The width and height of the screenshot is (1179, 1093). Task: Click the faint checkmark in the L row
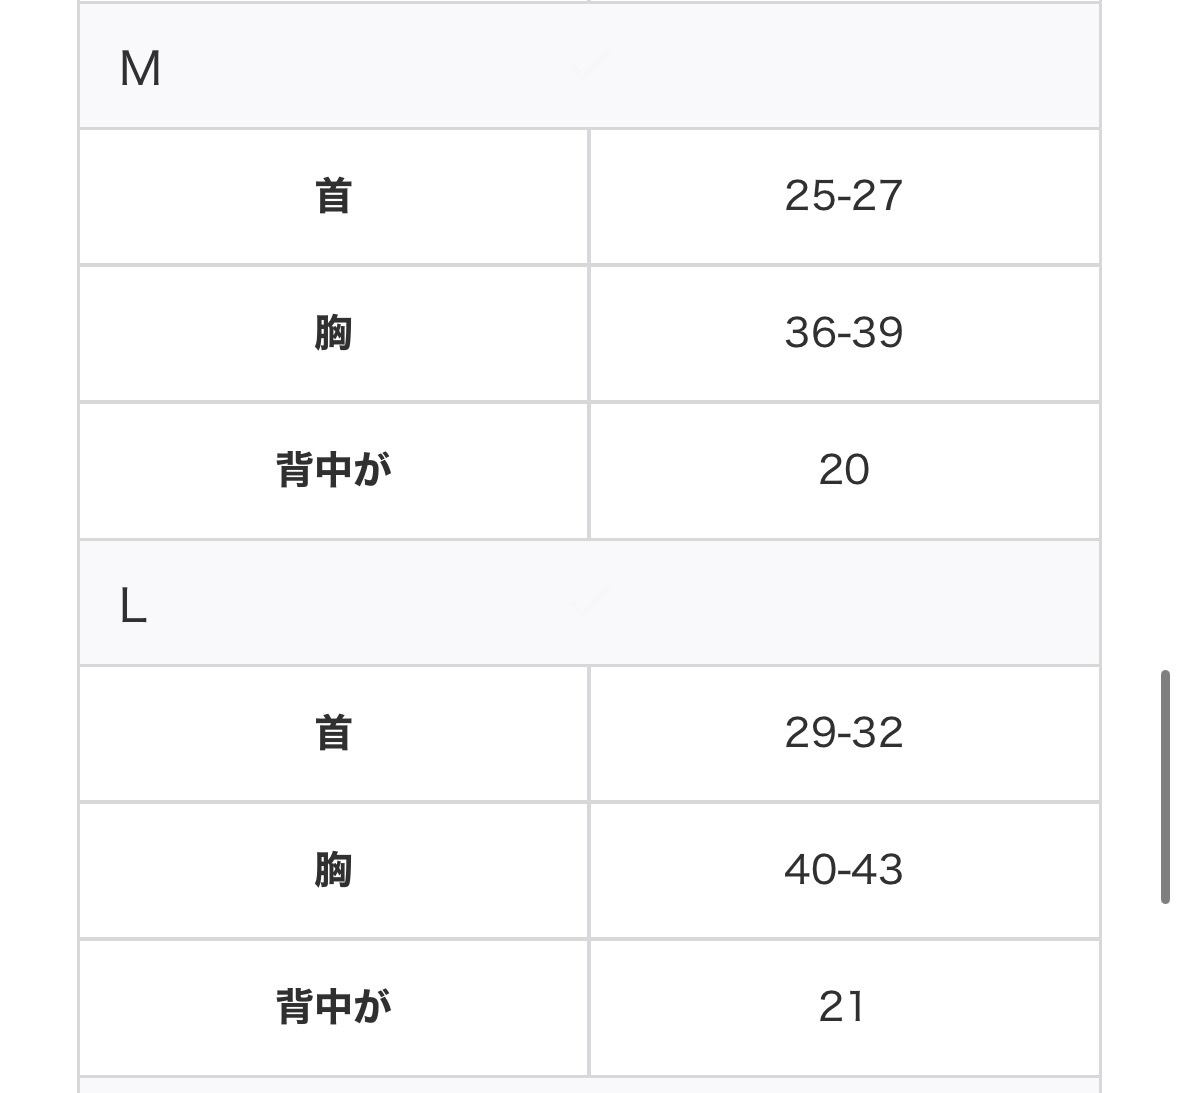point(589,601)
